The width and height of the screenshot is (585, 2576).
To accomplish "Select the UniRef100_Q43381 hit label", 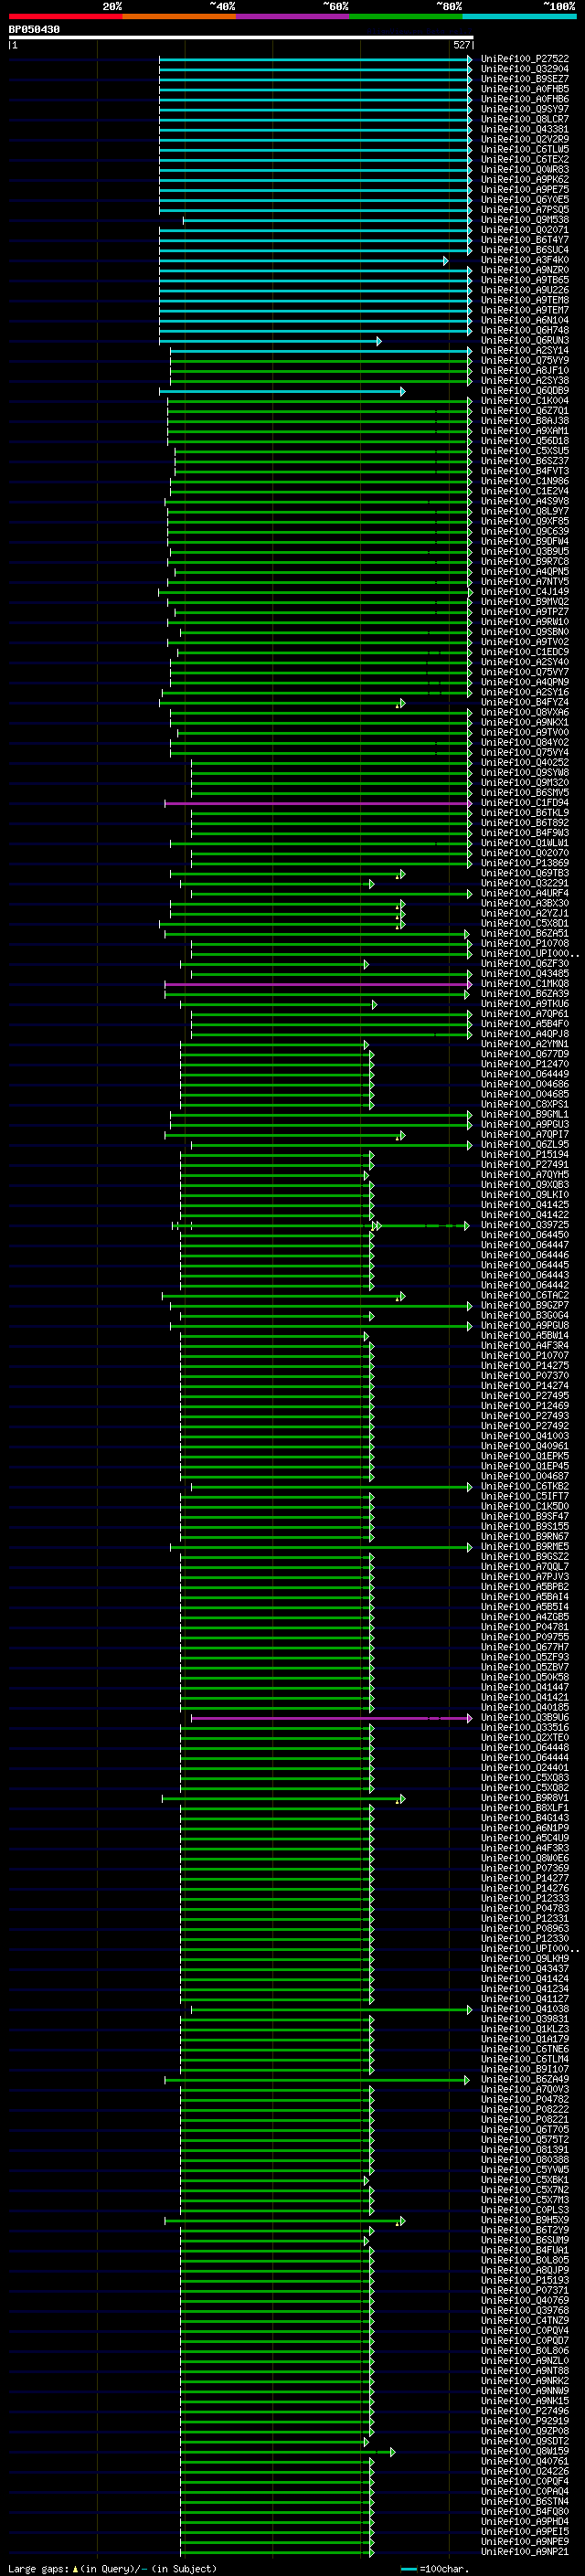I will coord(525,129).
